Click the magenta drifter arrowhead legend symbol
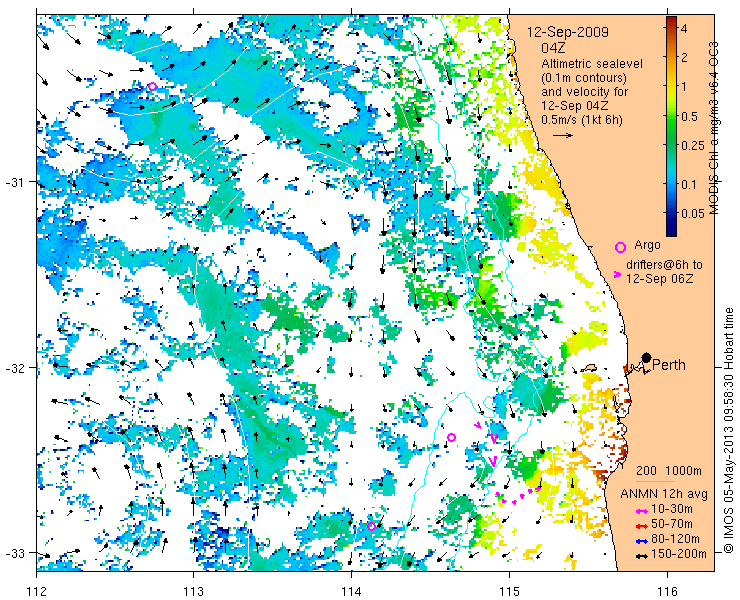The height and width of the screenshot is (600, 740). tap(617, 274)
